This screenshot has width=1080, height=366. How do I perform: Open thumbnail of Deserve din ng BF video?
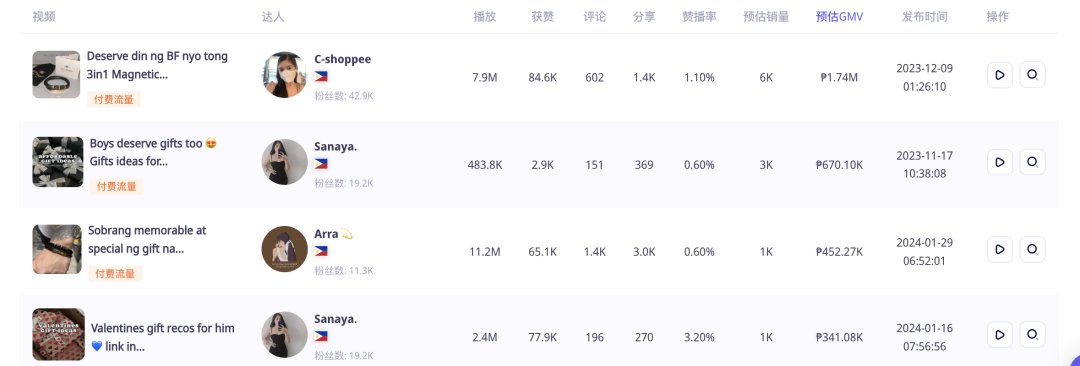pos(56,74)
